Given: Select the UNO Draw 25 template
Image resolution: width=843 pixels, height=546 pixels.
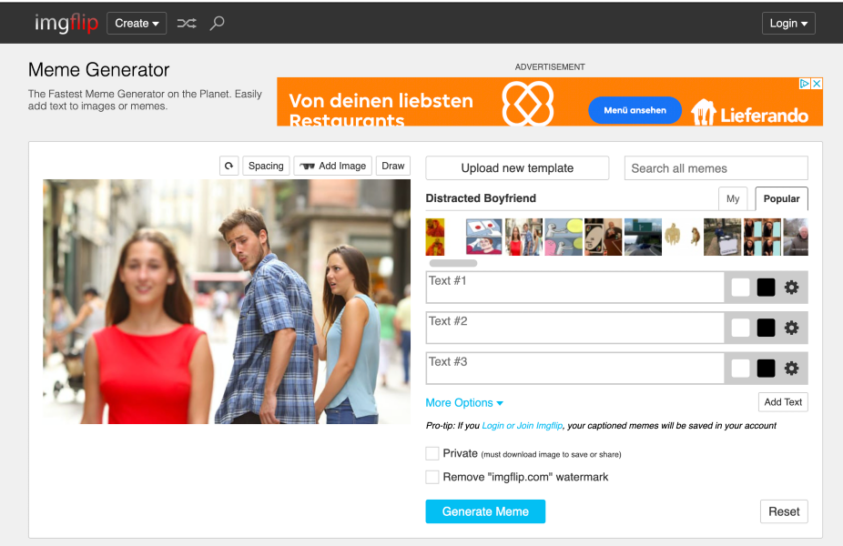Looking at the screenshot, I should coord(603,237).
